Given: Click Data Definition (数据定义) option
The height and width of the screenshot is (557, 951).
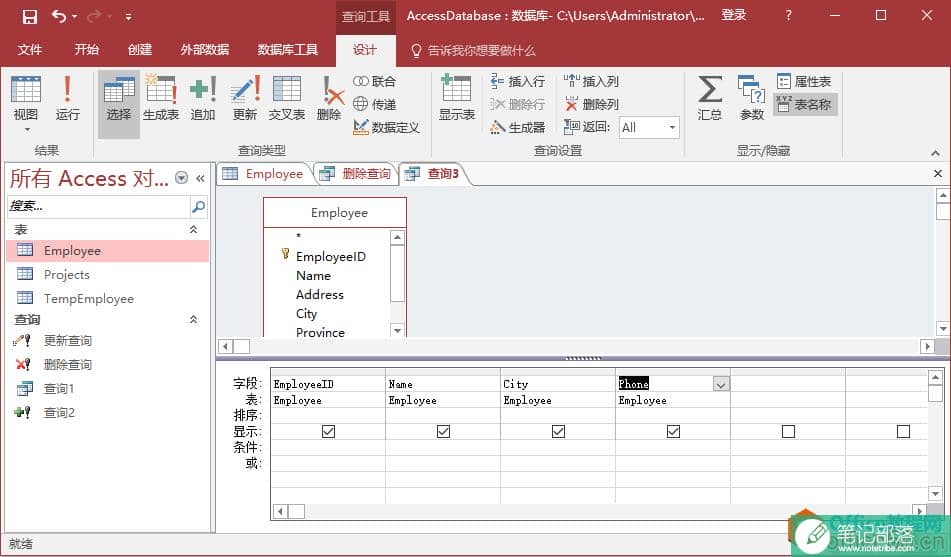Looking at the screenshot, I should [386, 127].
